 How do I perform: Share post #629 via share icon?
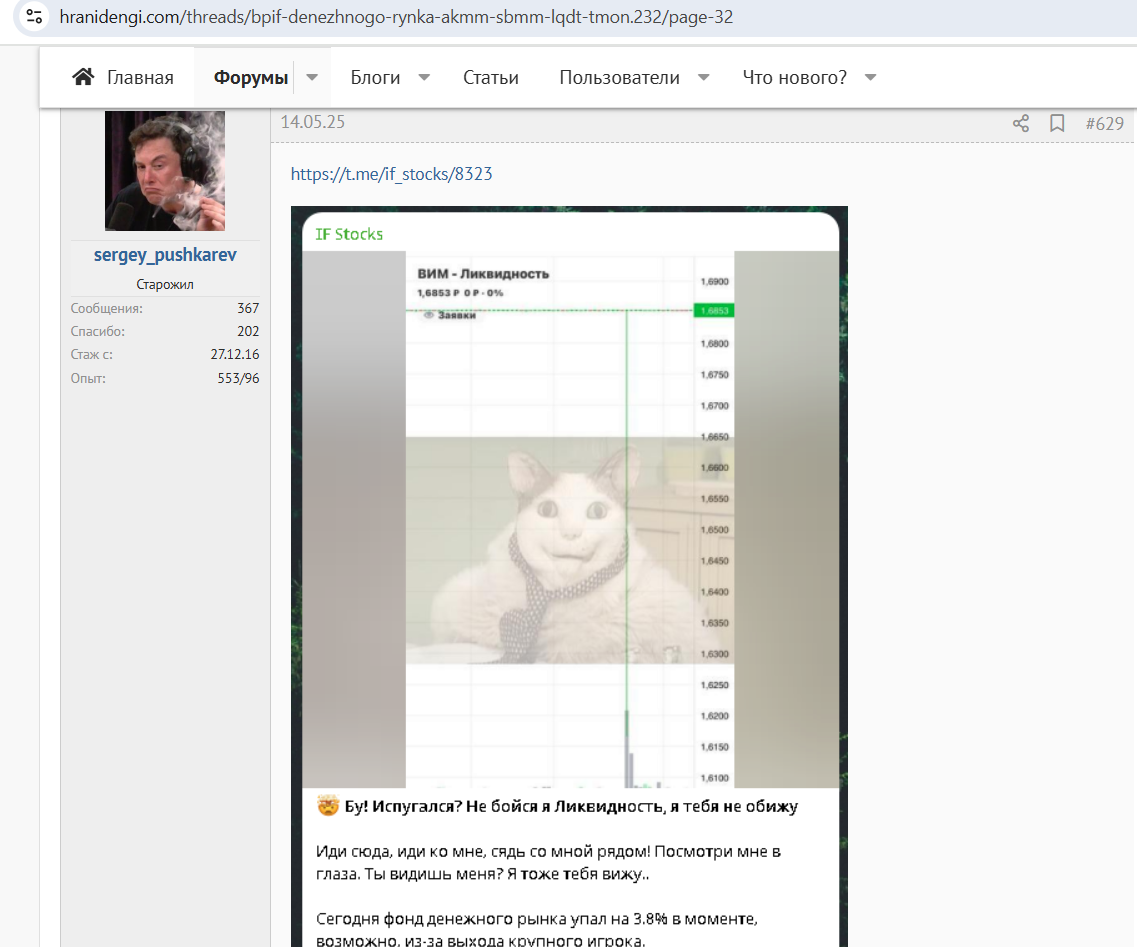[x=1020, y=123]
